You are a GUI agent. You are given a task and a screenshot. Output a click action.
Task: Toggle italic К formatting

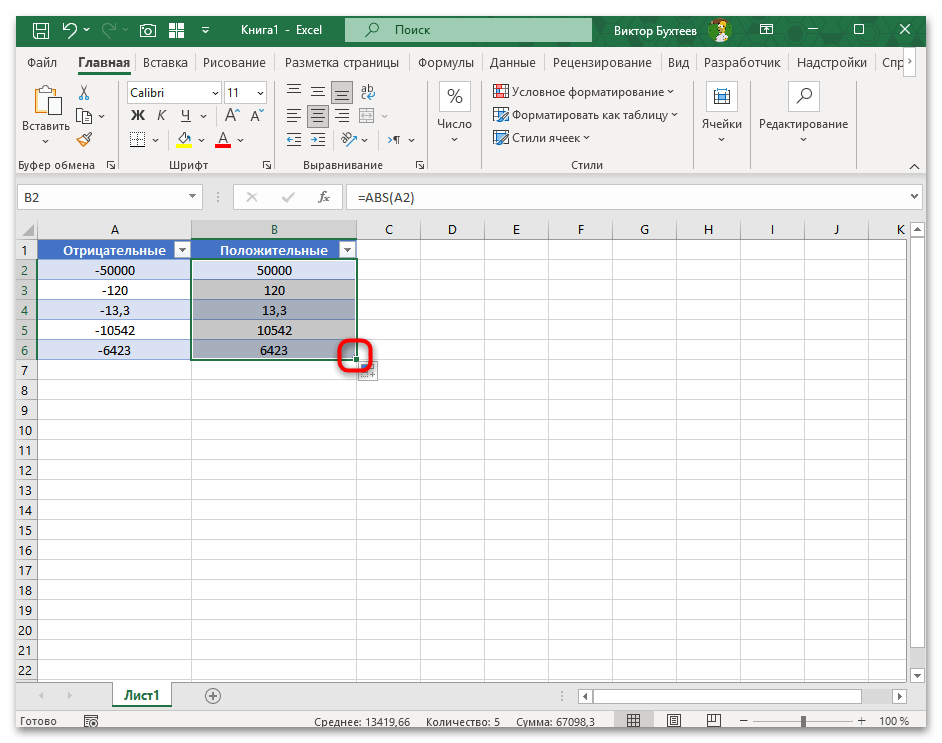(x=163, y=116)
